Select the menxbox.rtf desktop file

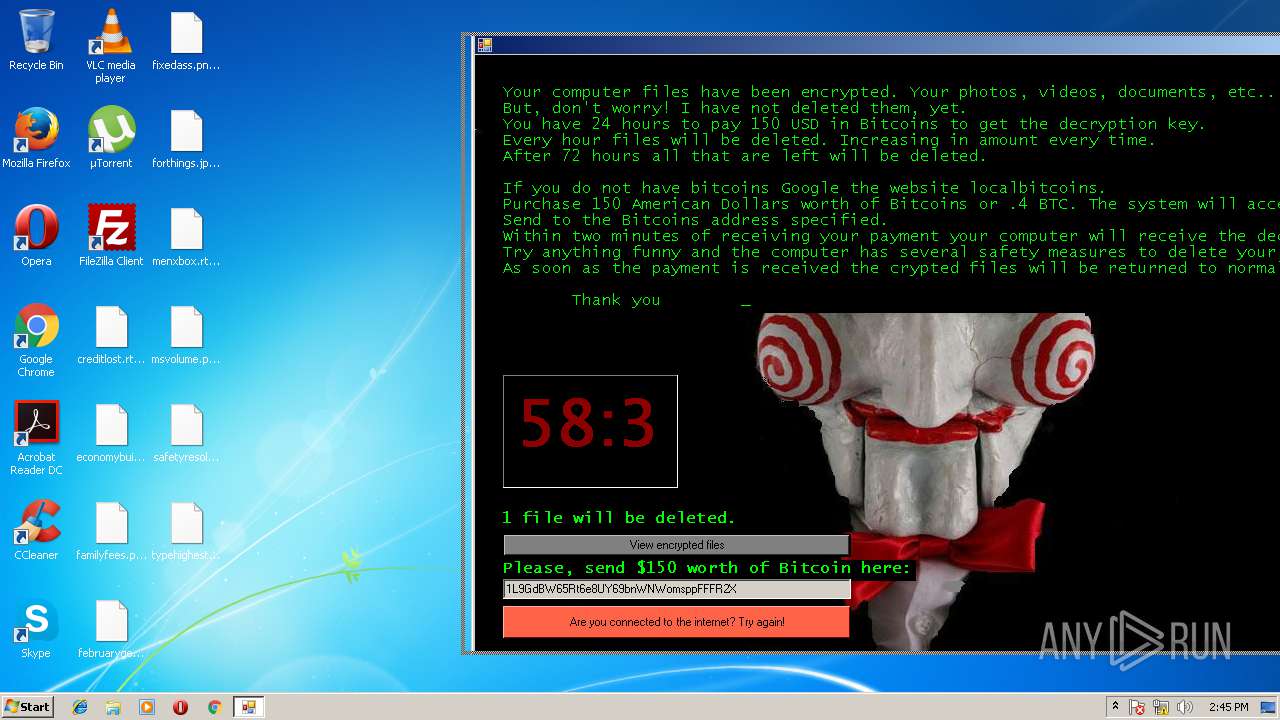click(x=186, y=236)
